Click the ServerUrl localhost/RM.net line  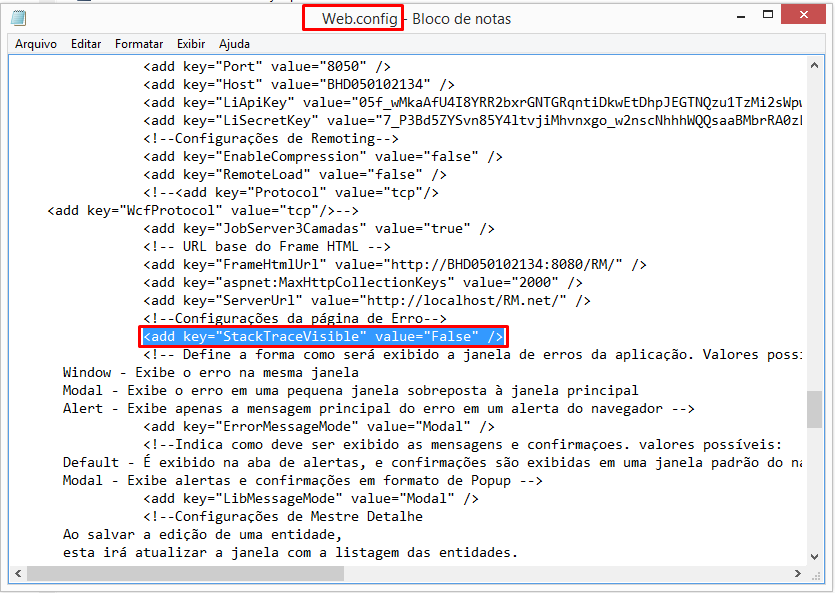coord(367,301)
